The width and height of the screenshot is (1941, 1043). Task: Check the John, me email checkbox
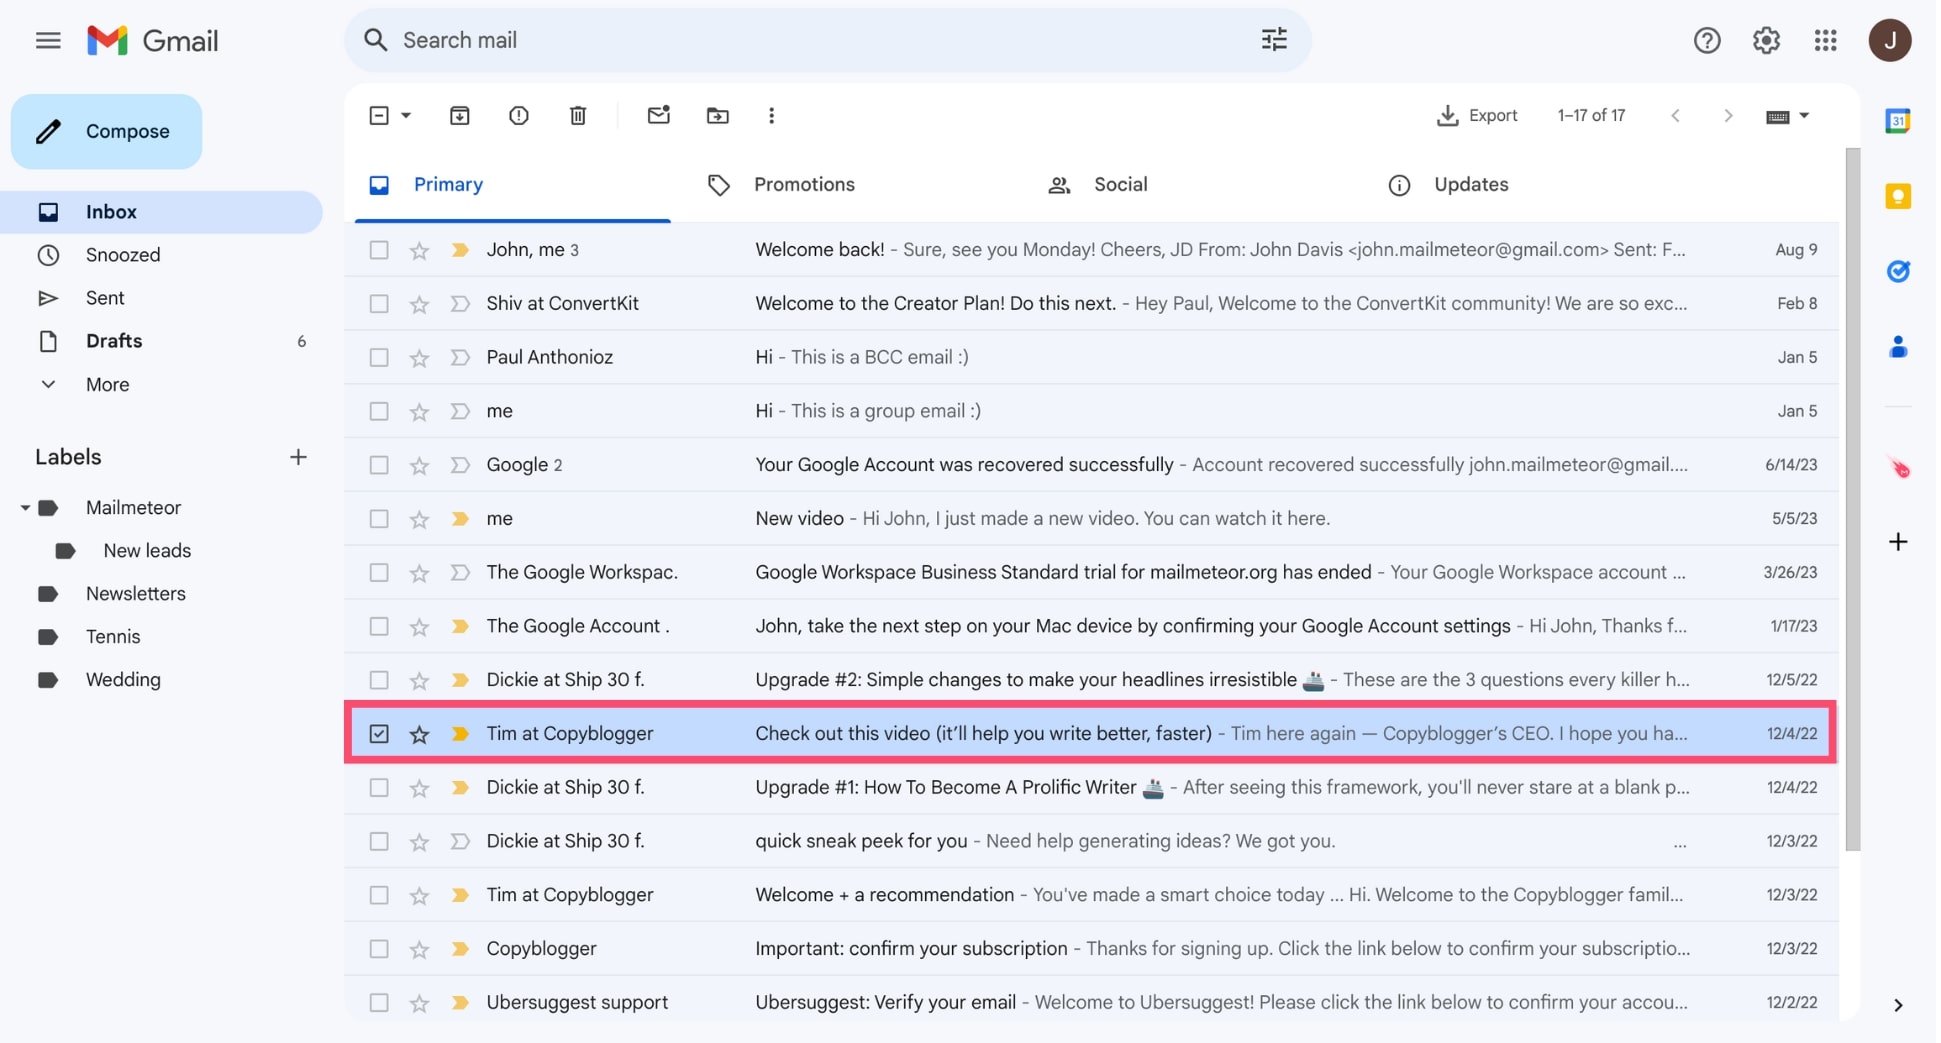379,250
